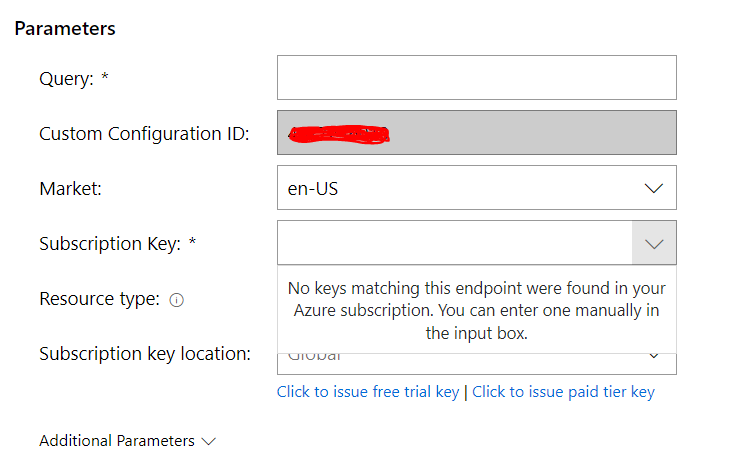Image resolution: width=736 pixels, height=468 pixels.
Task: Open the Market dropdown chevron arrow
Action: [653, 189]
